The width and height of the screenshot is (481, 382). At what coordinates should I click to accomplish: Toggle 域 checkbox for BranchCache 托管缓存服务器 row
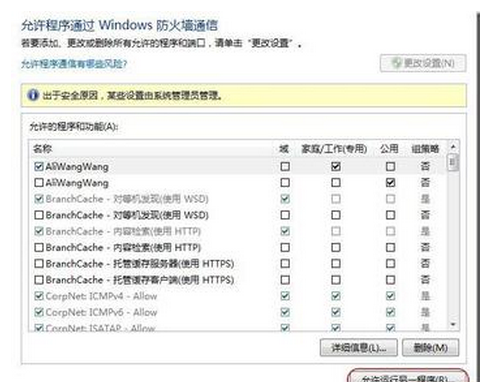285,264
